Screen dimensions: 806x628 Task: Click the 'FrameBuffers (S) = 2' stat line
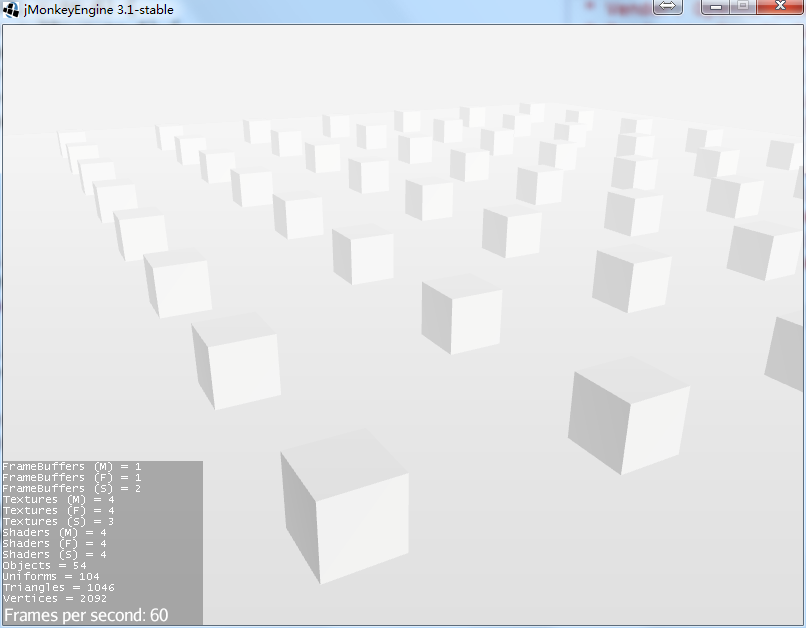click(x=71, y=488)
